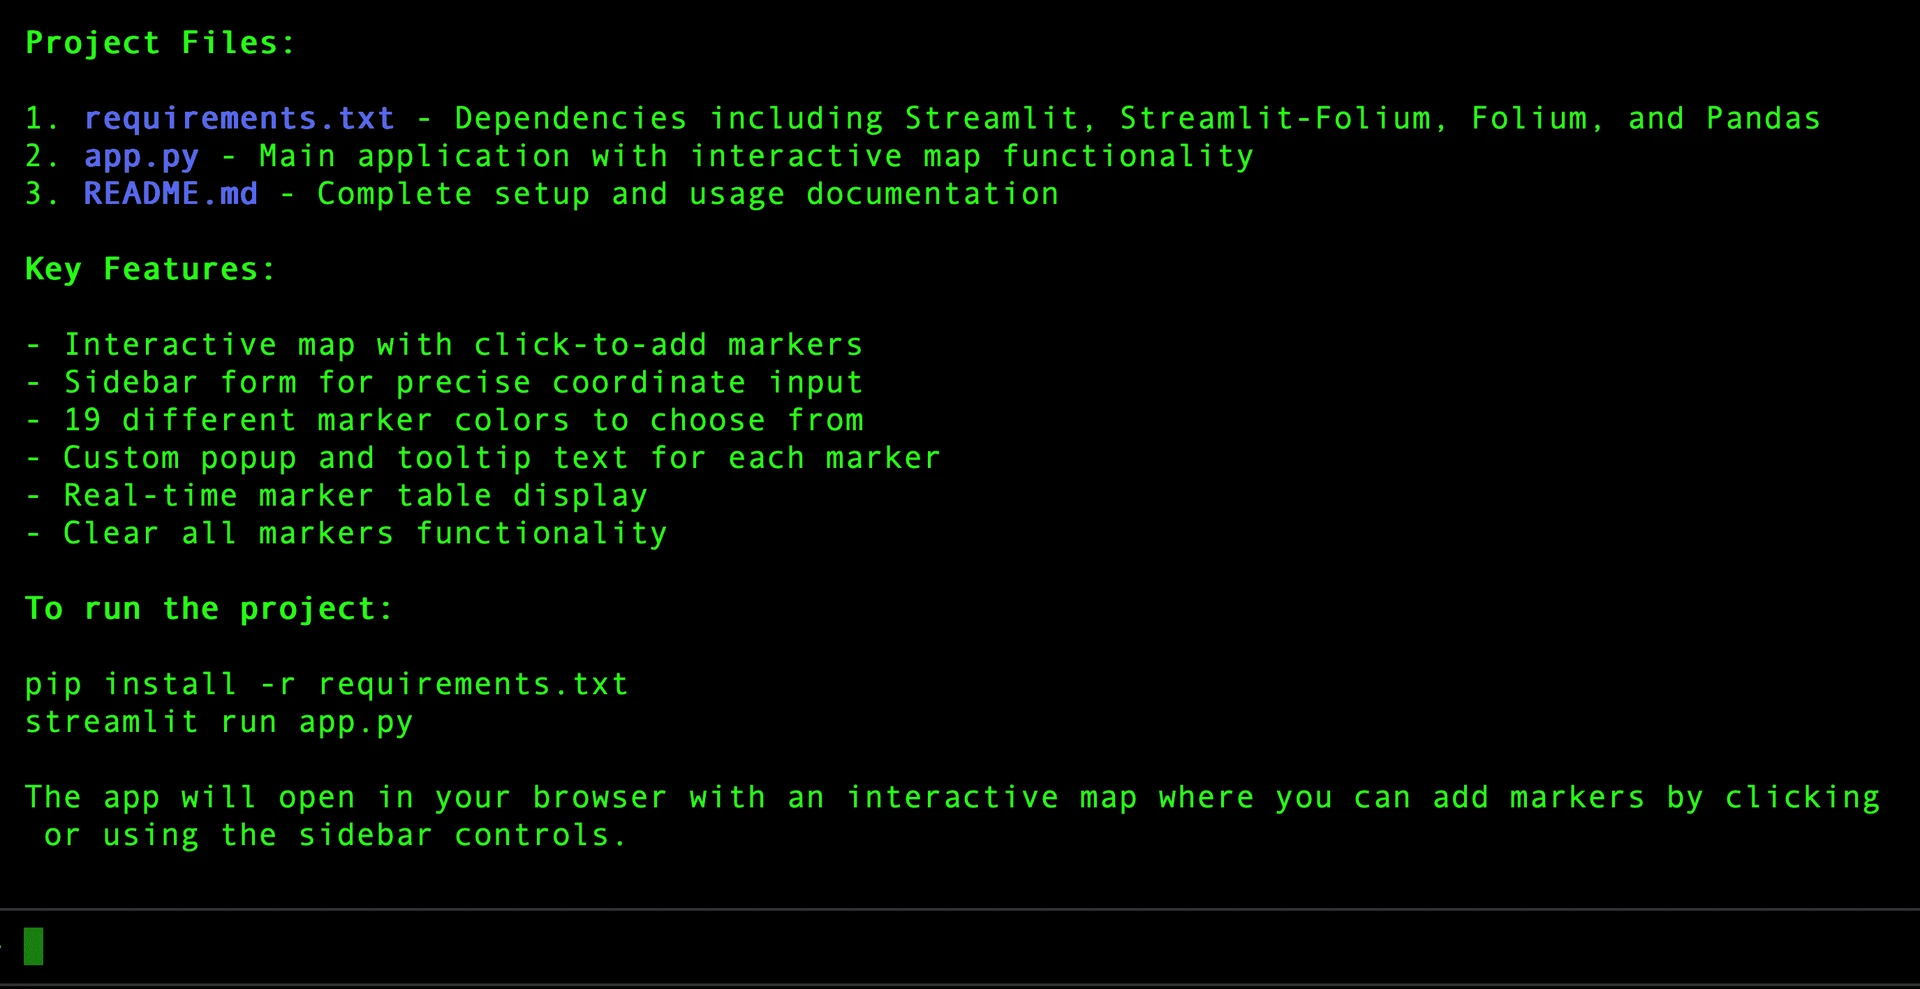Image resolution: width=1920 pixels, height=989 pixels.
Task: Click the word "Pandas" in the dependencies line
Action: point(1763,119)
